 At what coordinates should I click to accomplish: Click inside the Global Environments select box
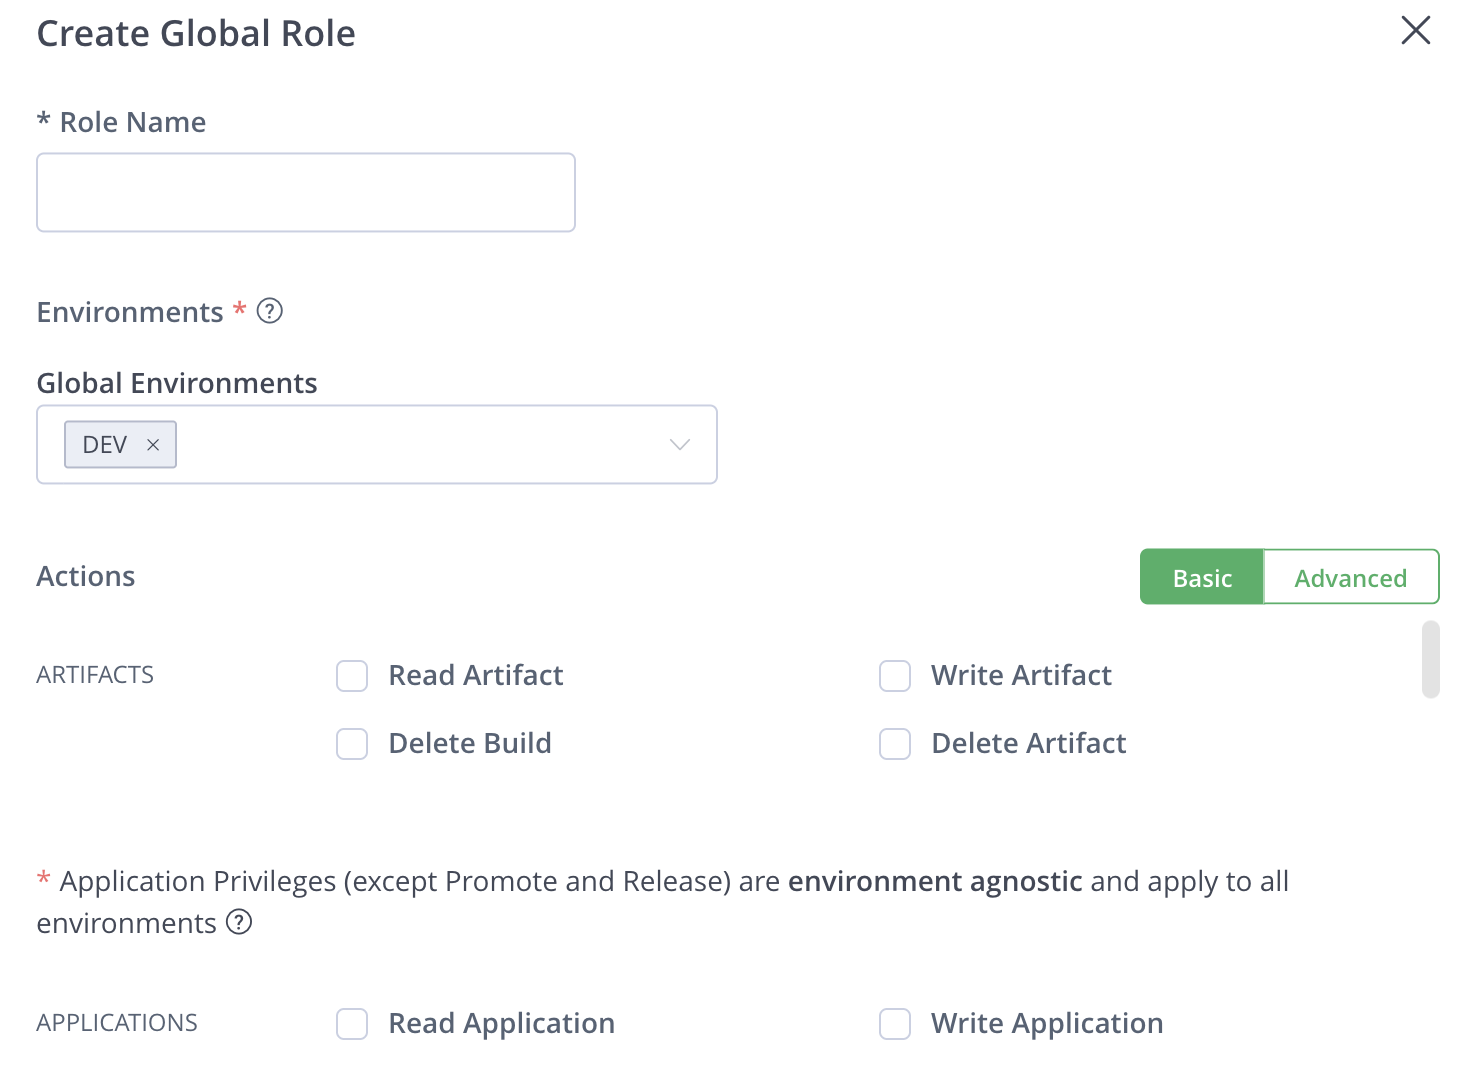coord(420,445)
